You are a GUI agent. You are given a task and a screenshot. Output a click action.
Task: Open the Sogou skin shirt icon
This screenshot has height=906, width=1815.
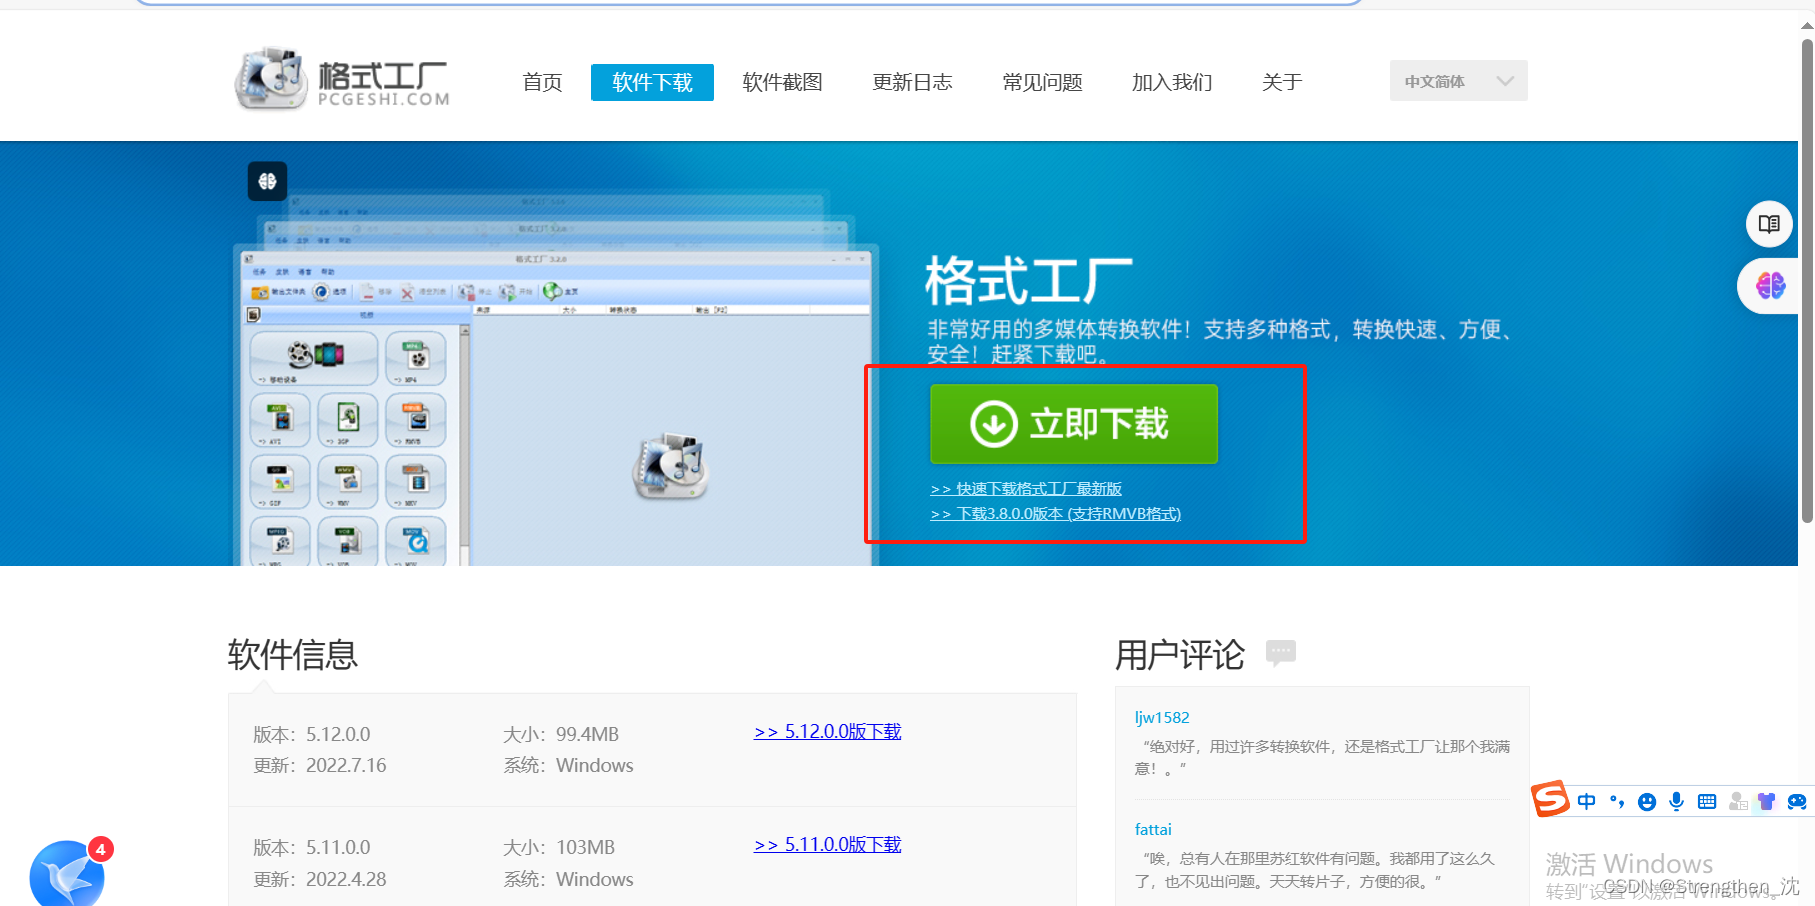click(1766, 801)
